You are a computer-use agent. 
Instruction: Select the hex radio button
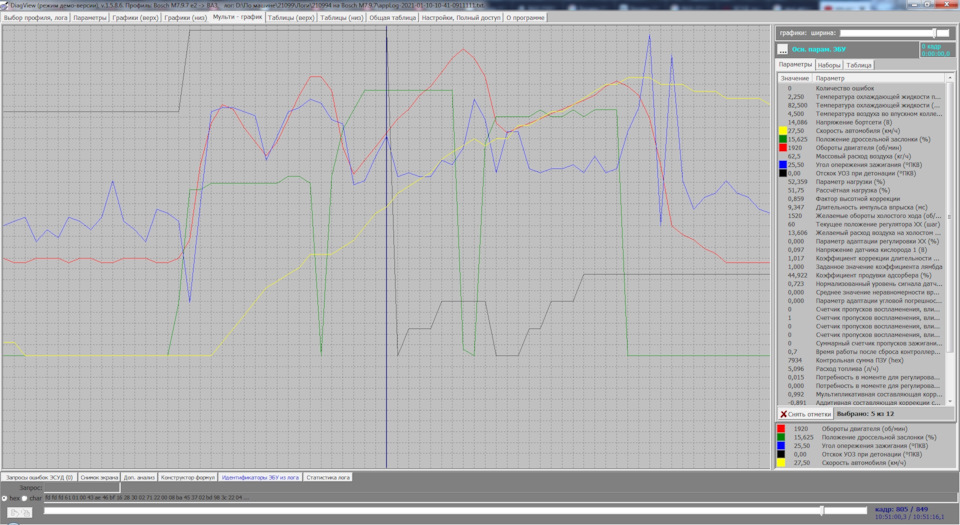tap(5, 498)
